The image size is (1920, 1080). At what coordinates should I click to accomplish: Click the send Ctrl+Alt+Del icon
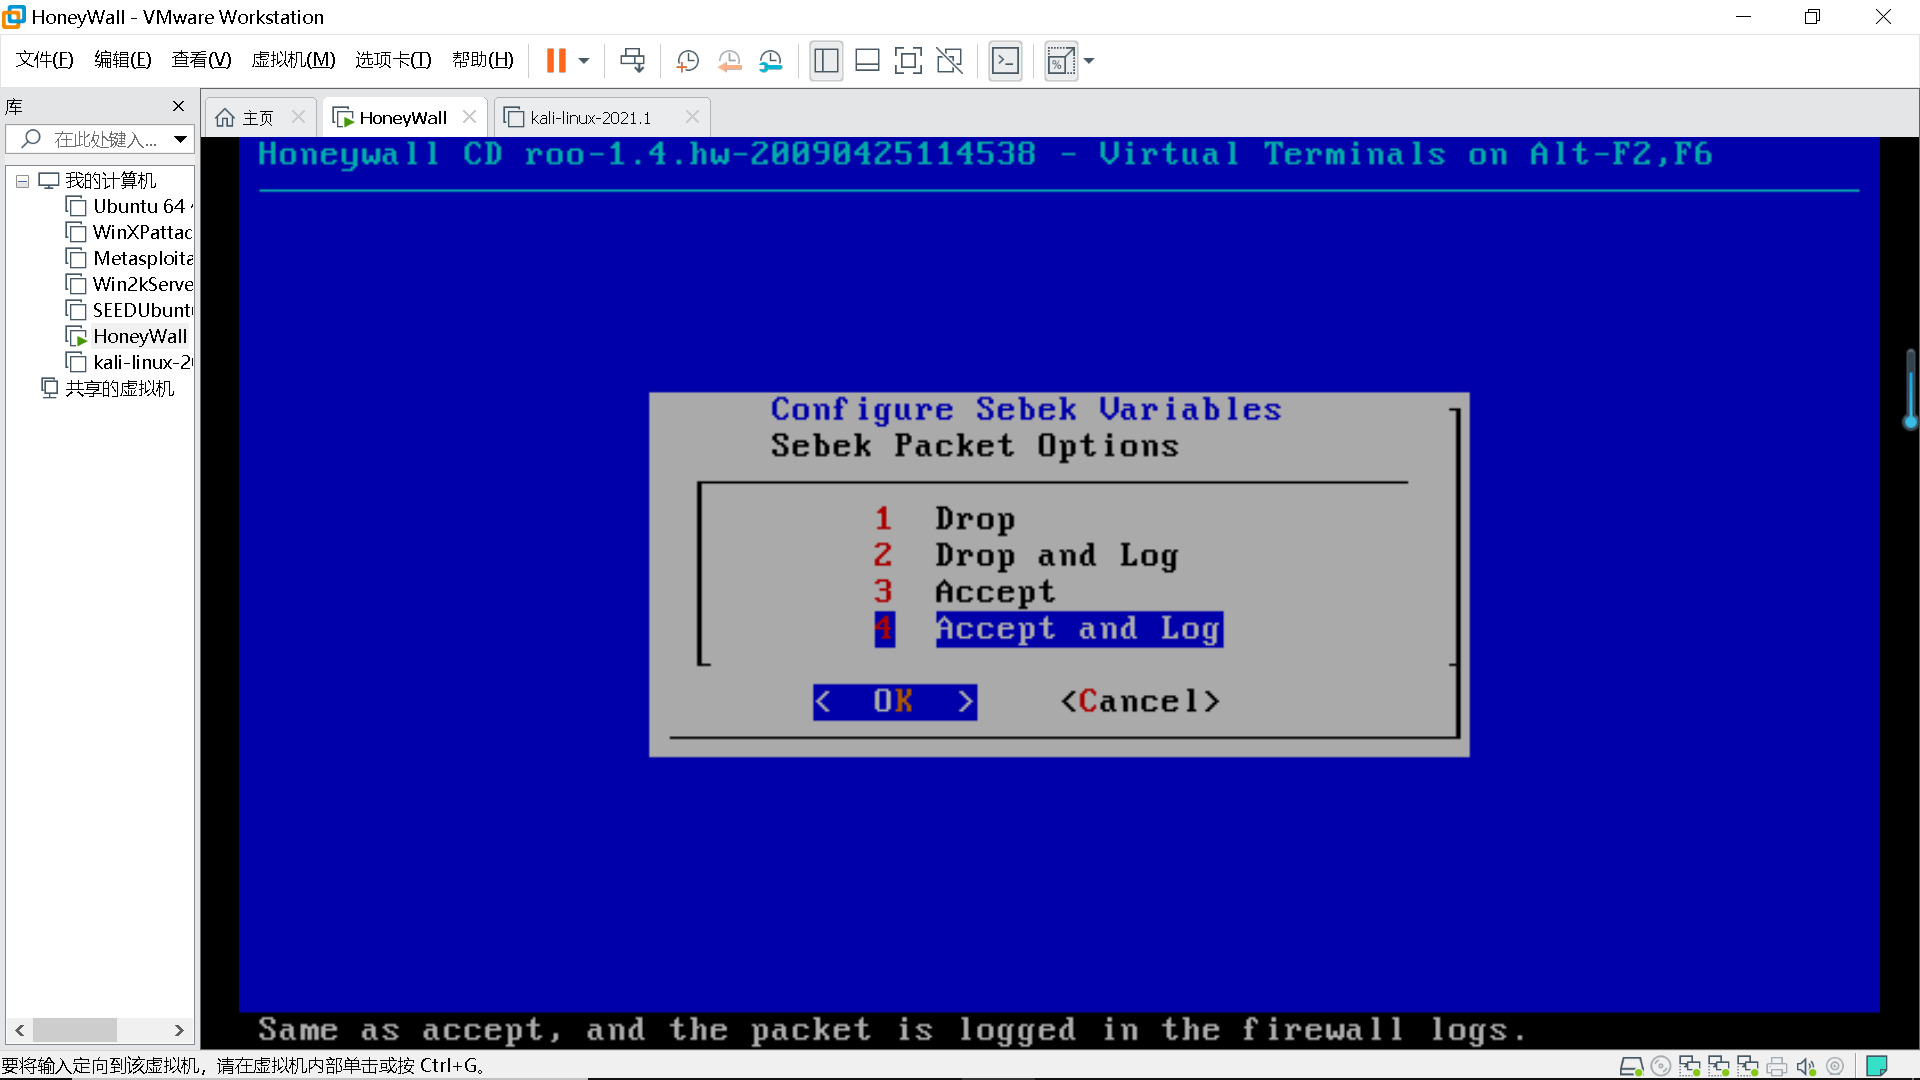pos(632,61)
